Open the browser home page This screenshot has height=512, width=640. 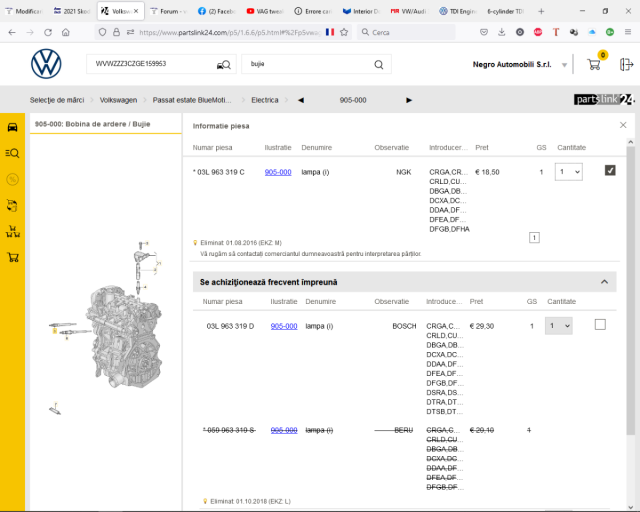pyautogui.click(x=66, y=32)
